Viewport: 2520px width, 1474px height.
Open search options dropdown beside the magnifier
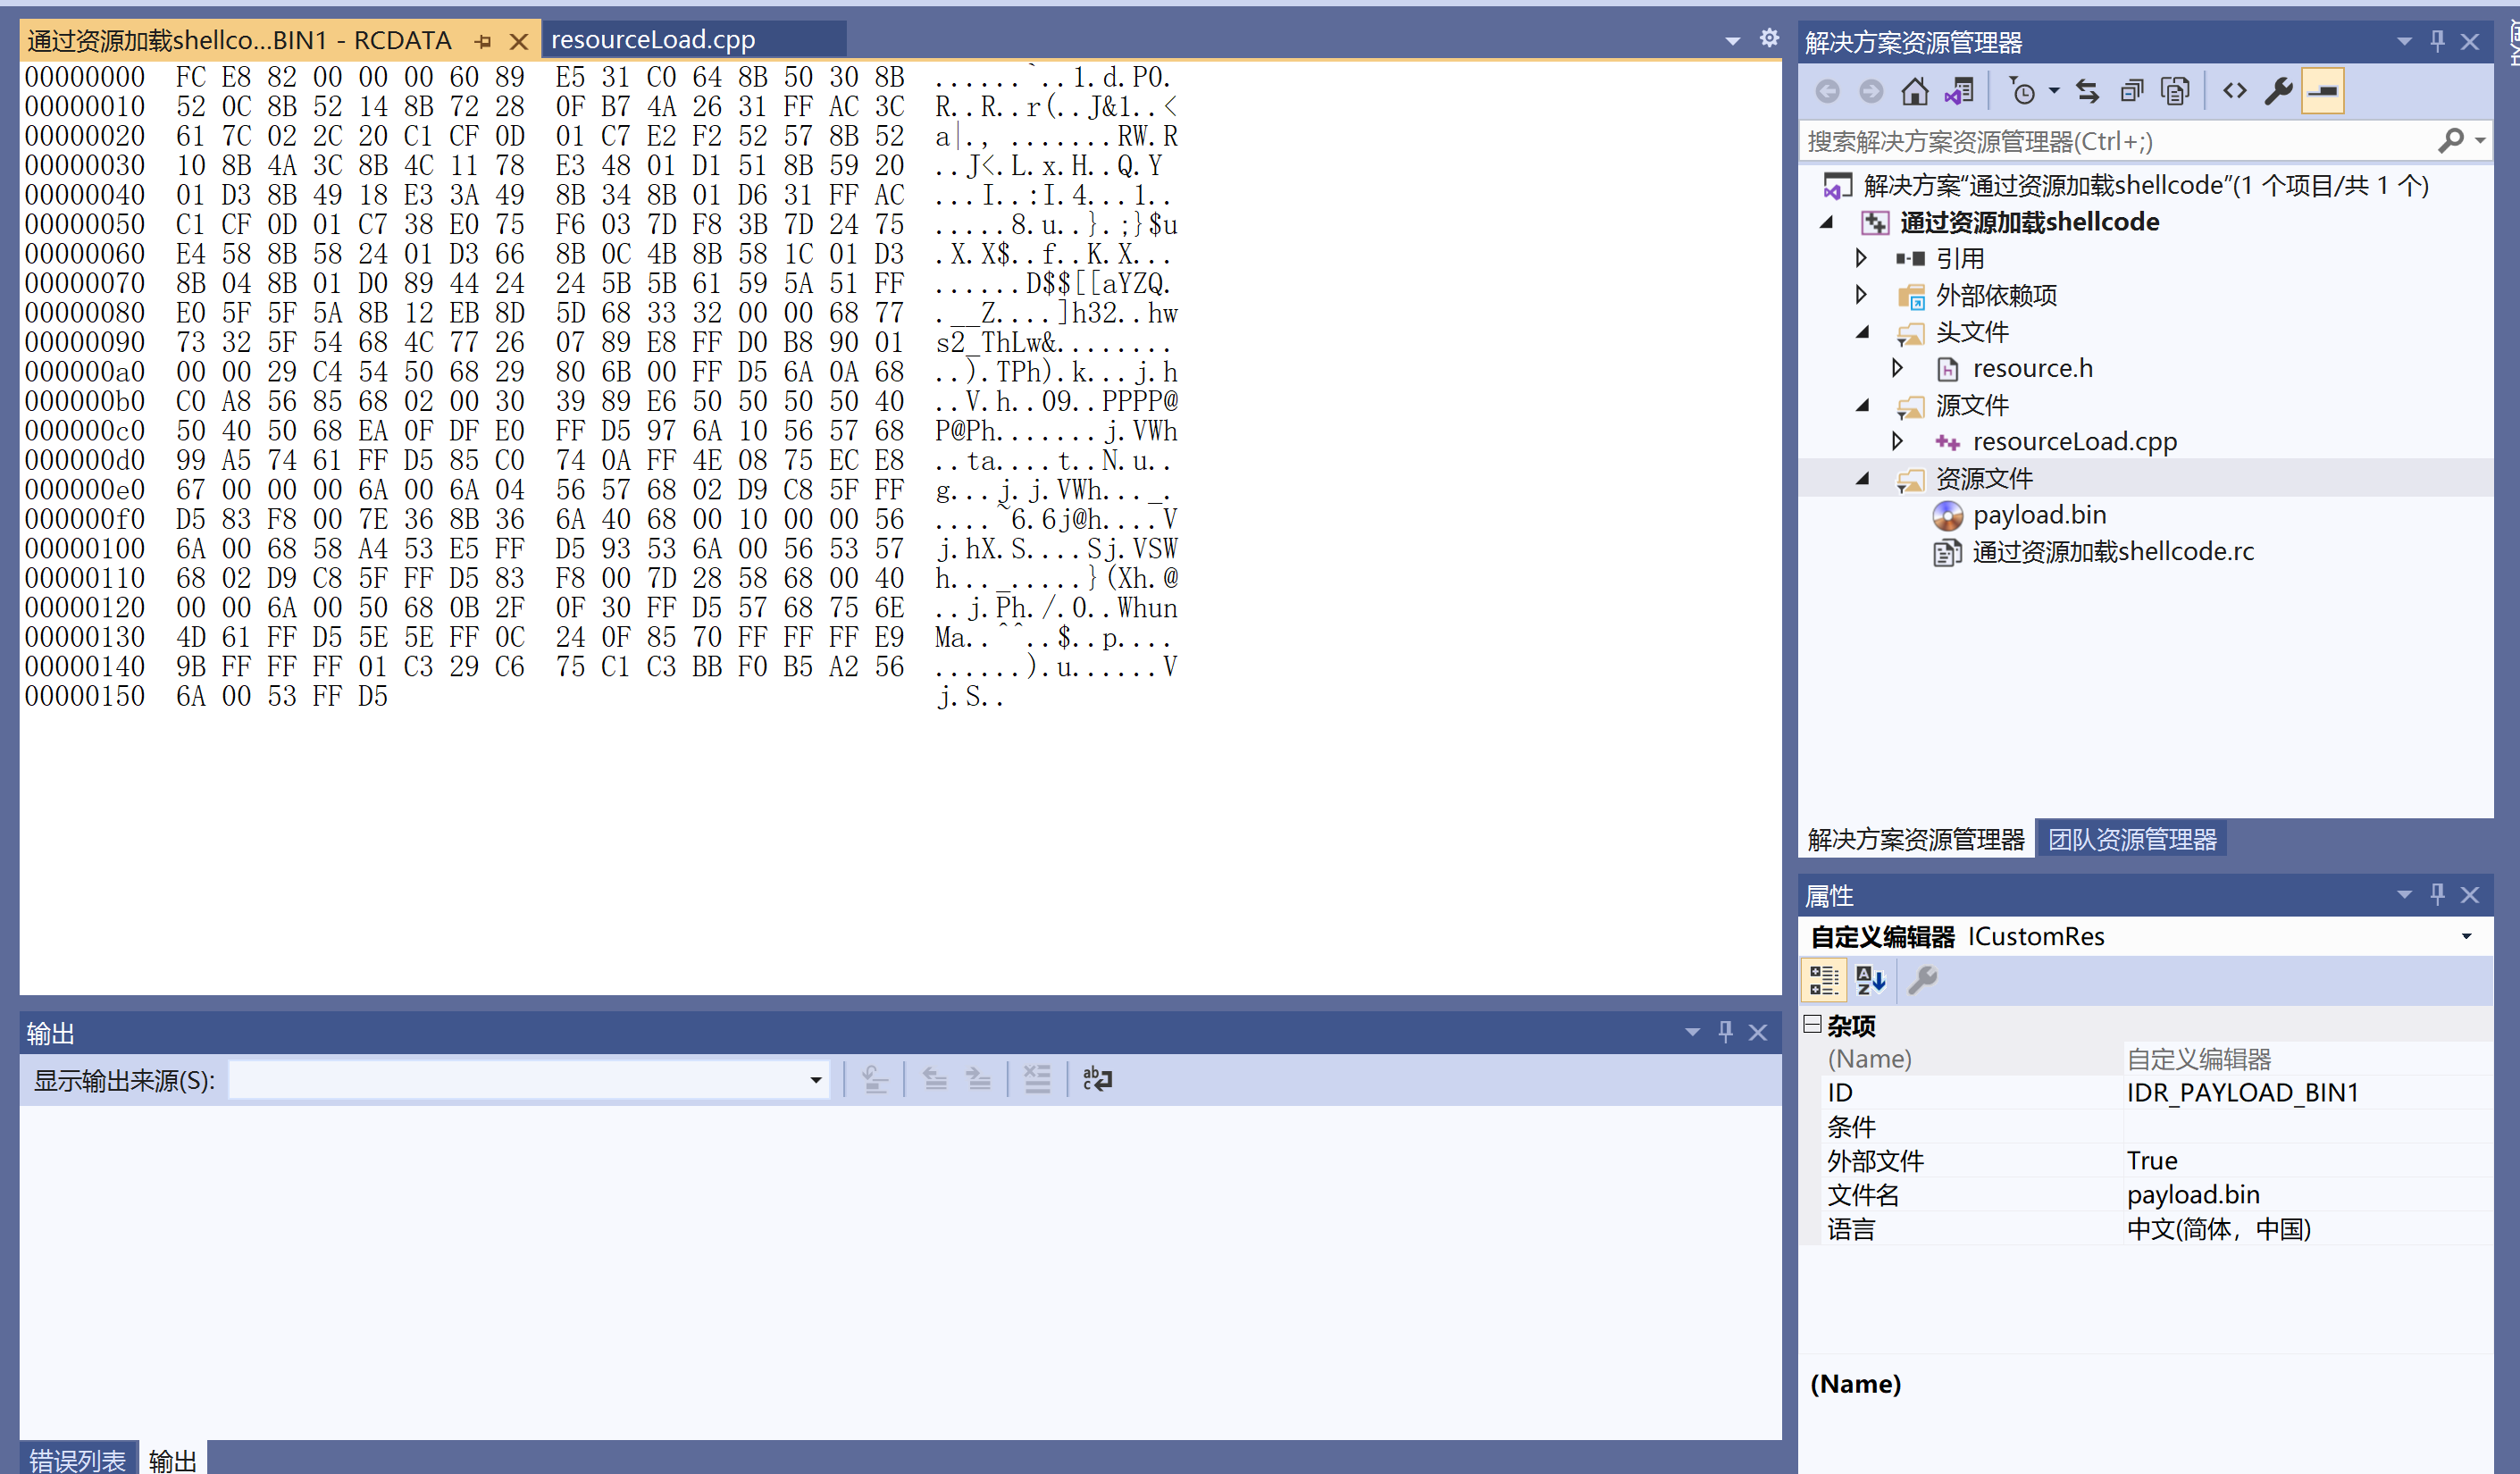[x=2479, y=142]
